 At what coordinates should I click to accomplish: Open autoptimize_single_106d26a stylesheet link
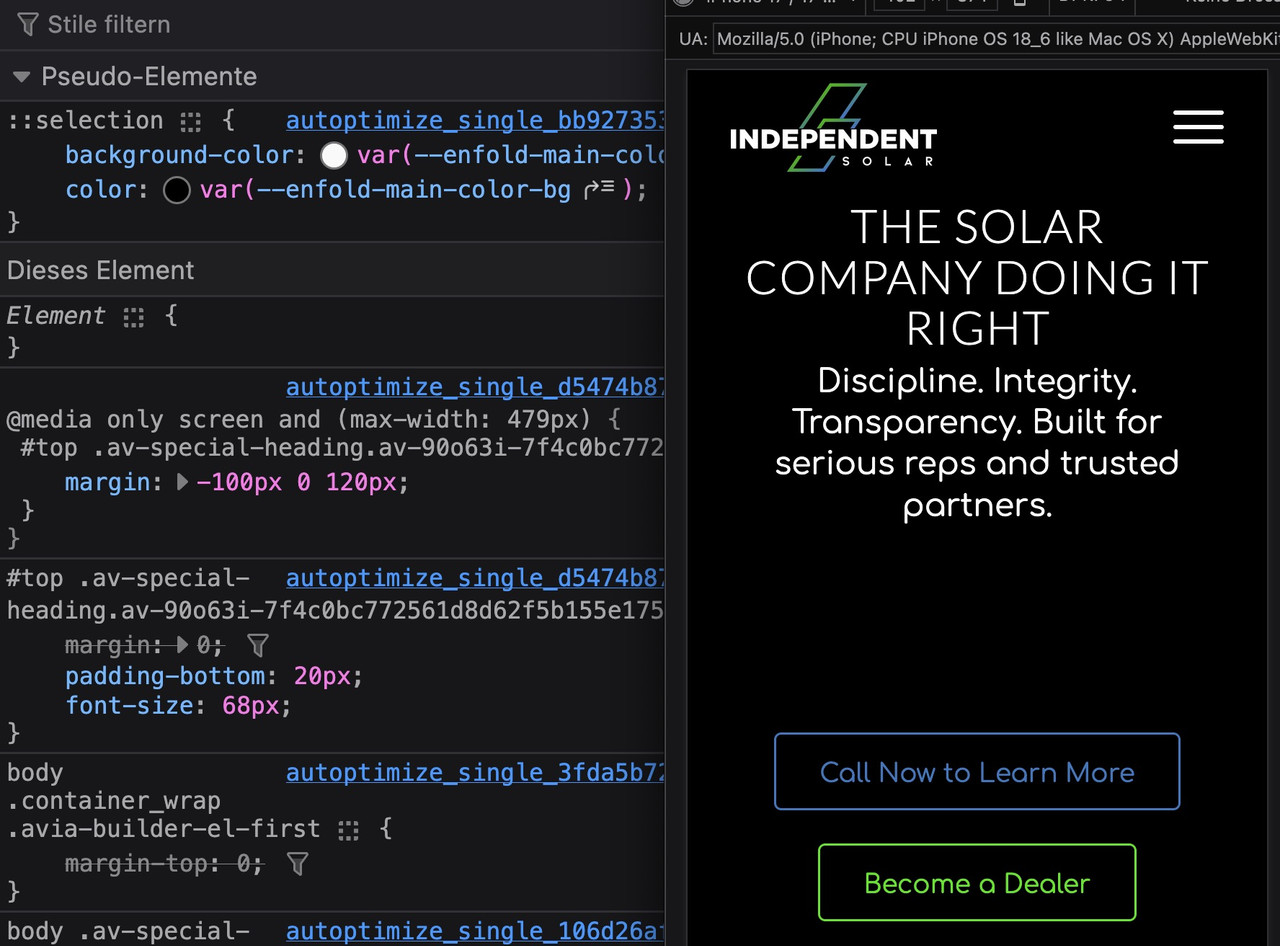(x=475, y=932)
